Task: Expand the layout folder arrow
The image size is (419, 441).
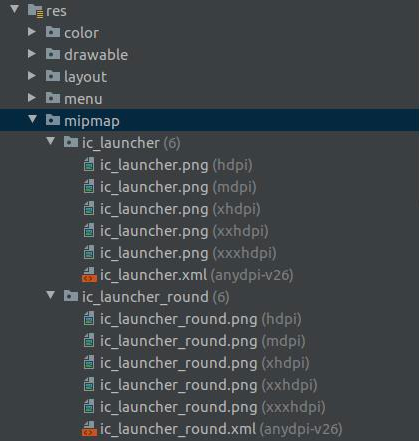Action: click(x=32, y=76)
